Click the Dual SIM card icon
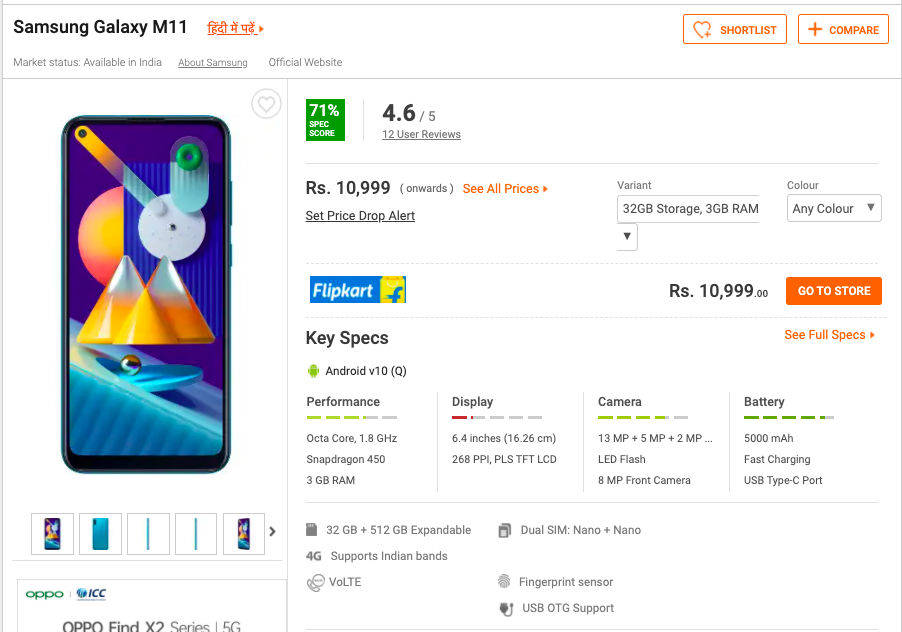902x632 pixels. [505, 530]
